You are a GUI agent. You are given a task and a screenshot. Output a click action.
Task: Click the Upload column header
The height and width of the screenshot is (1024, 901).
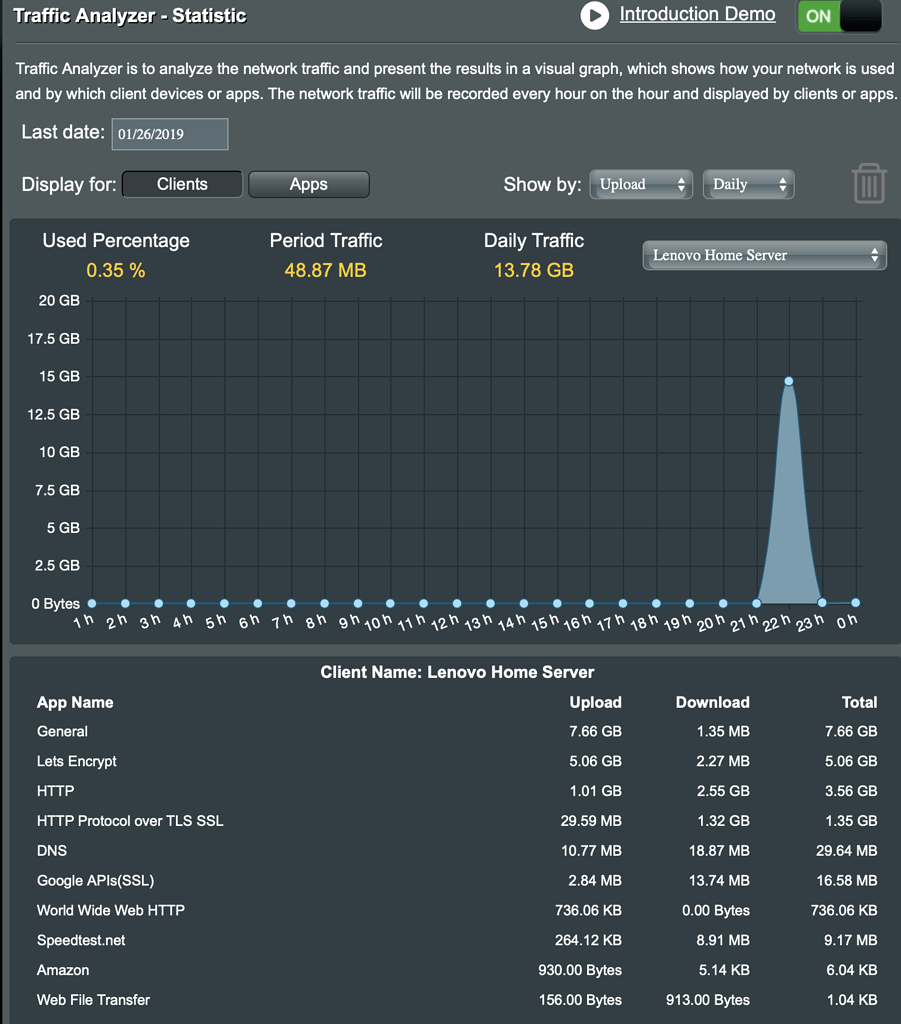click(x=595, y=703)
